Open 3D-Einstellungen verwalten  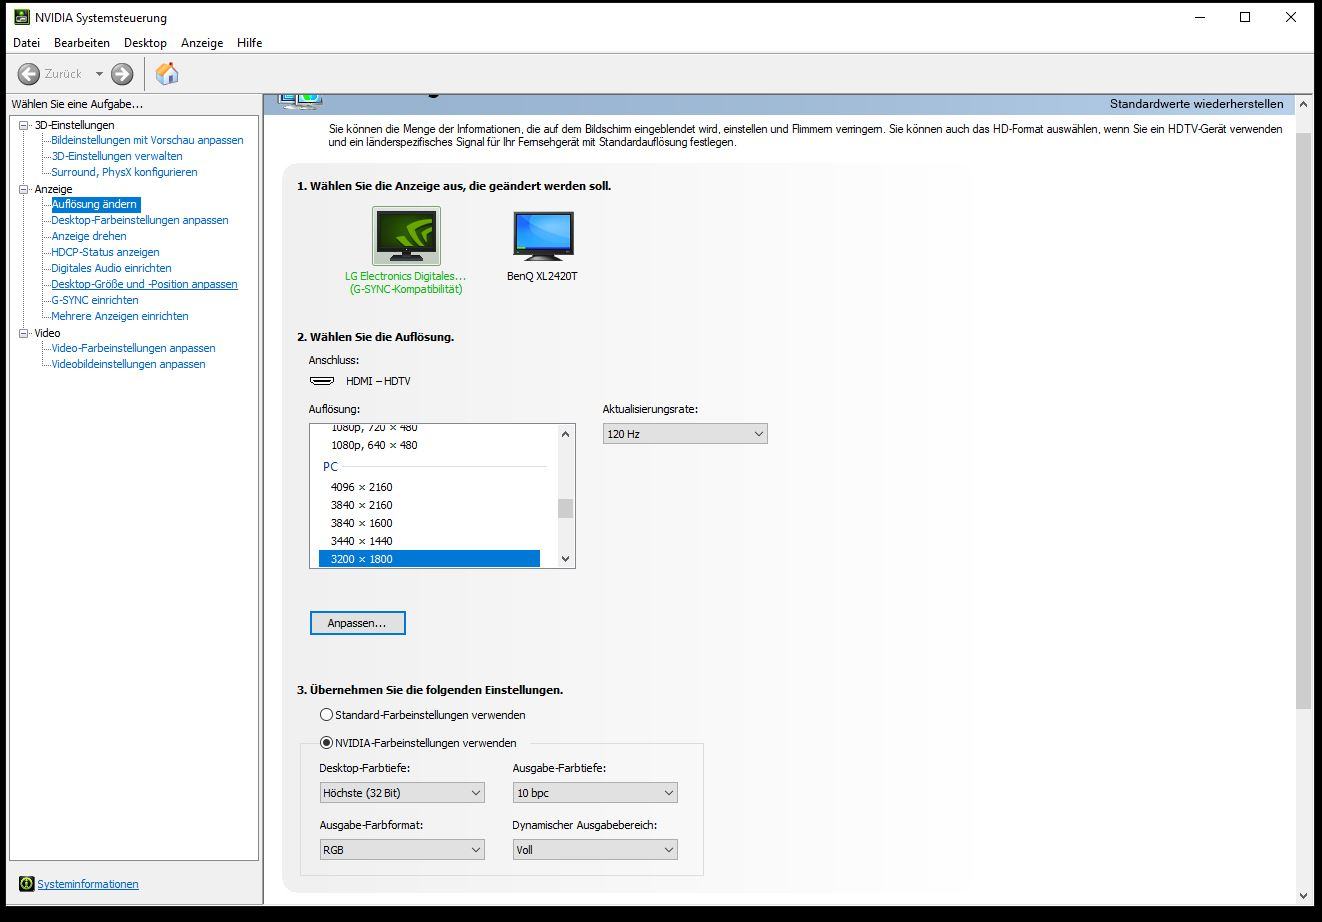tap(117, 156)
